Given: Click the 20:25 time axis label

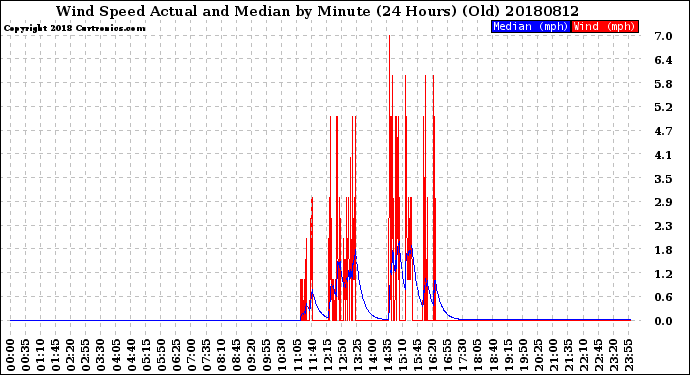Looking at the screenshot, I should pos(538,355).
